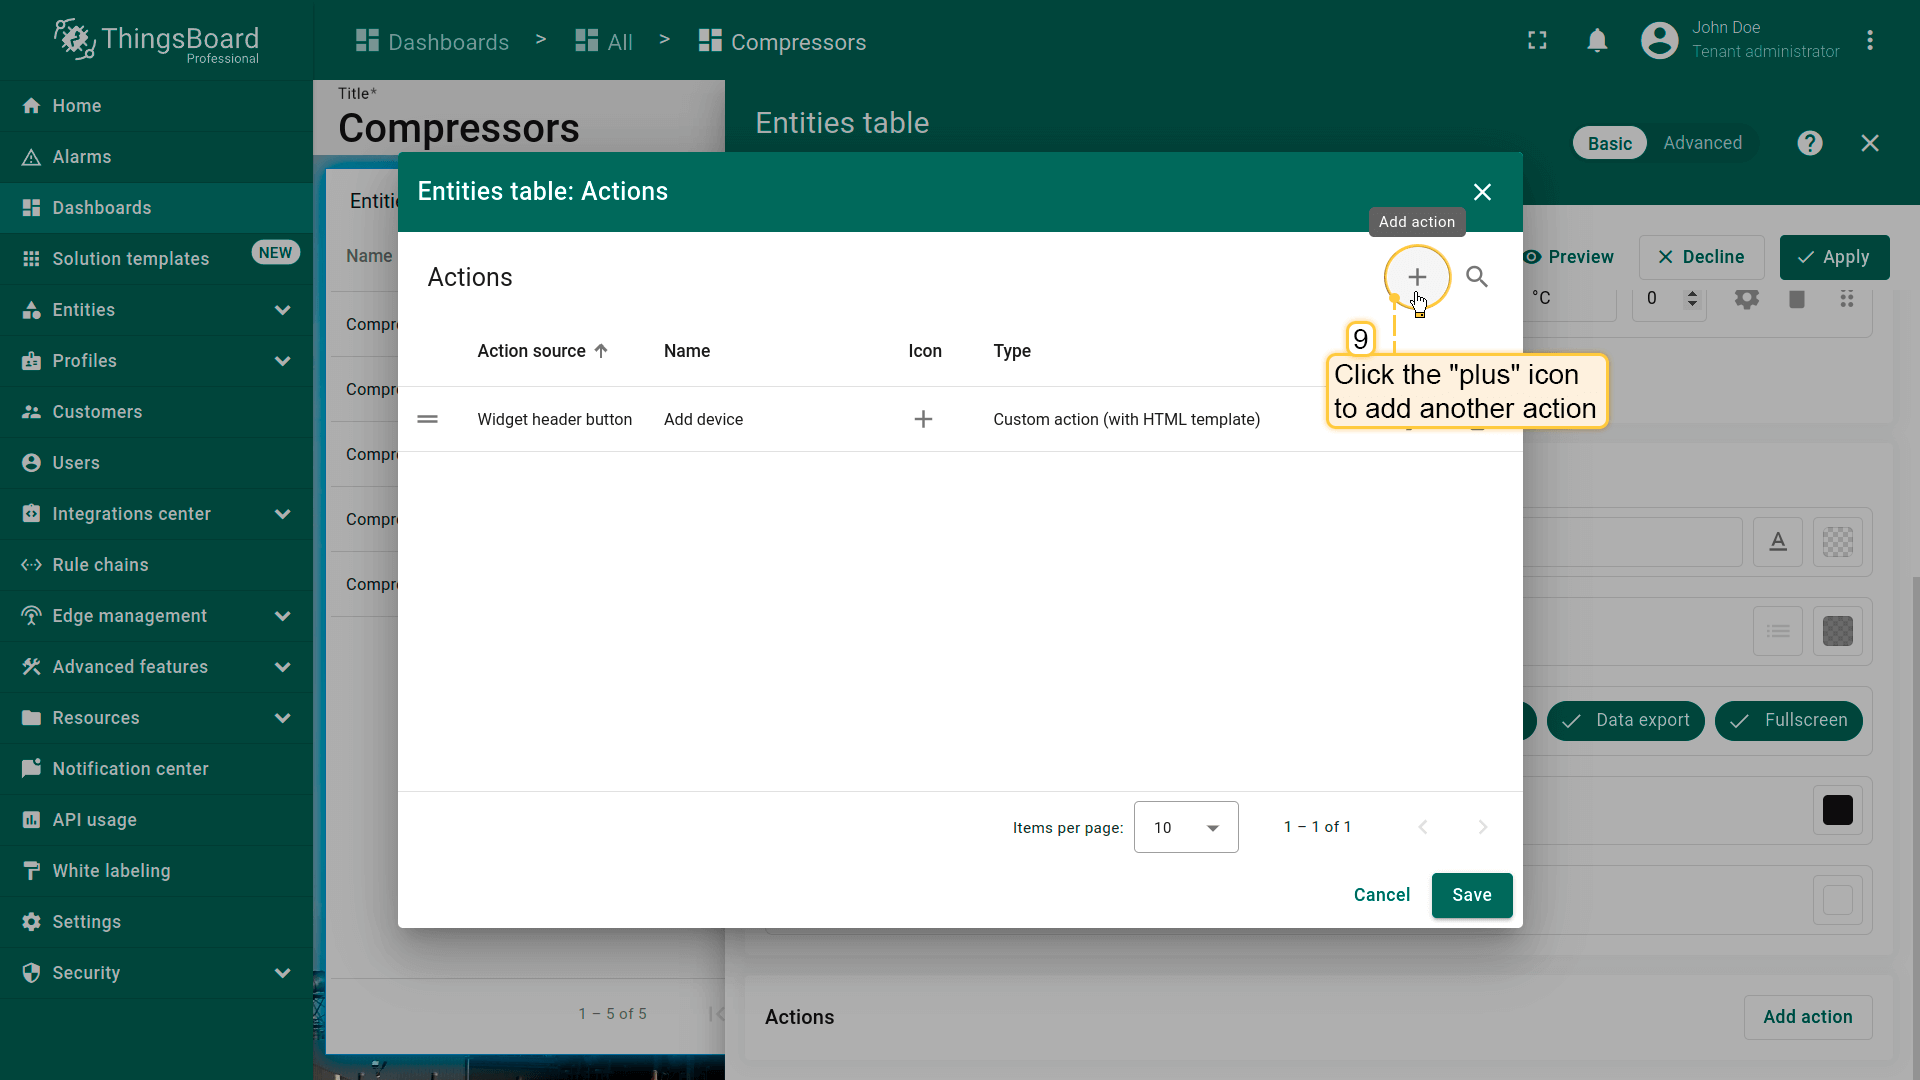Click the Save button

point(1471,895)
